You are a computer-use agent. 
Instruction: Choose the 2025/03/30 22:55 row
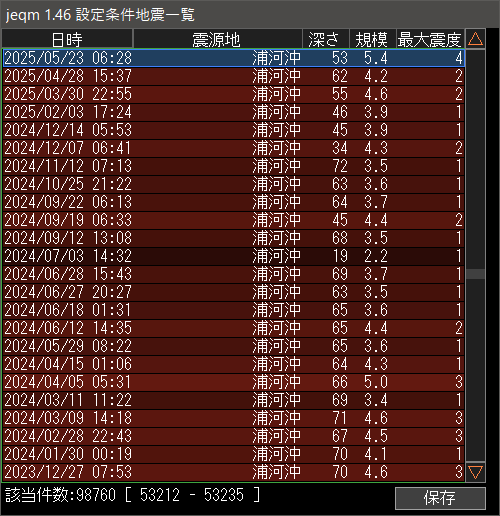(x=234, y=94)
